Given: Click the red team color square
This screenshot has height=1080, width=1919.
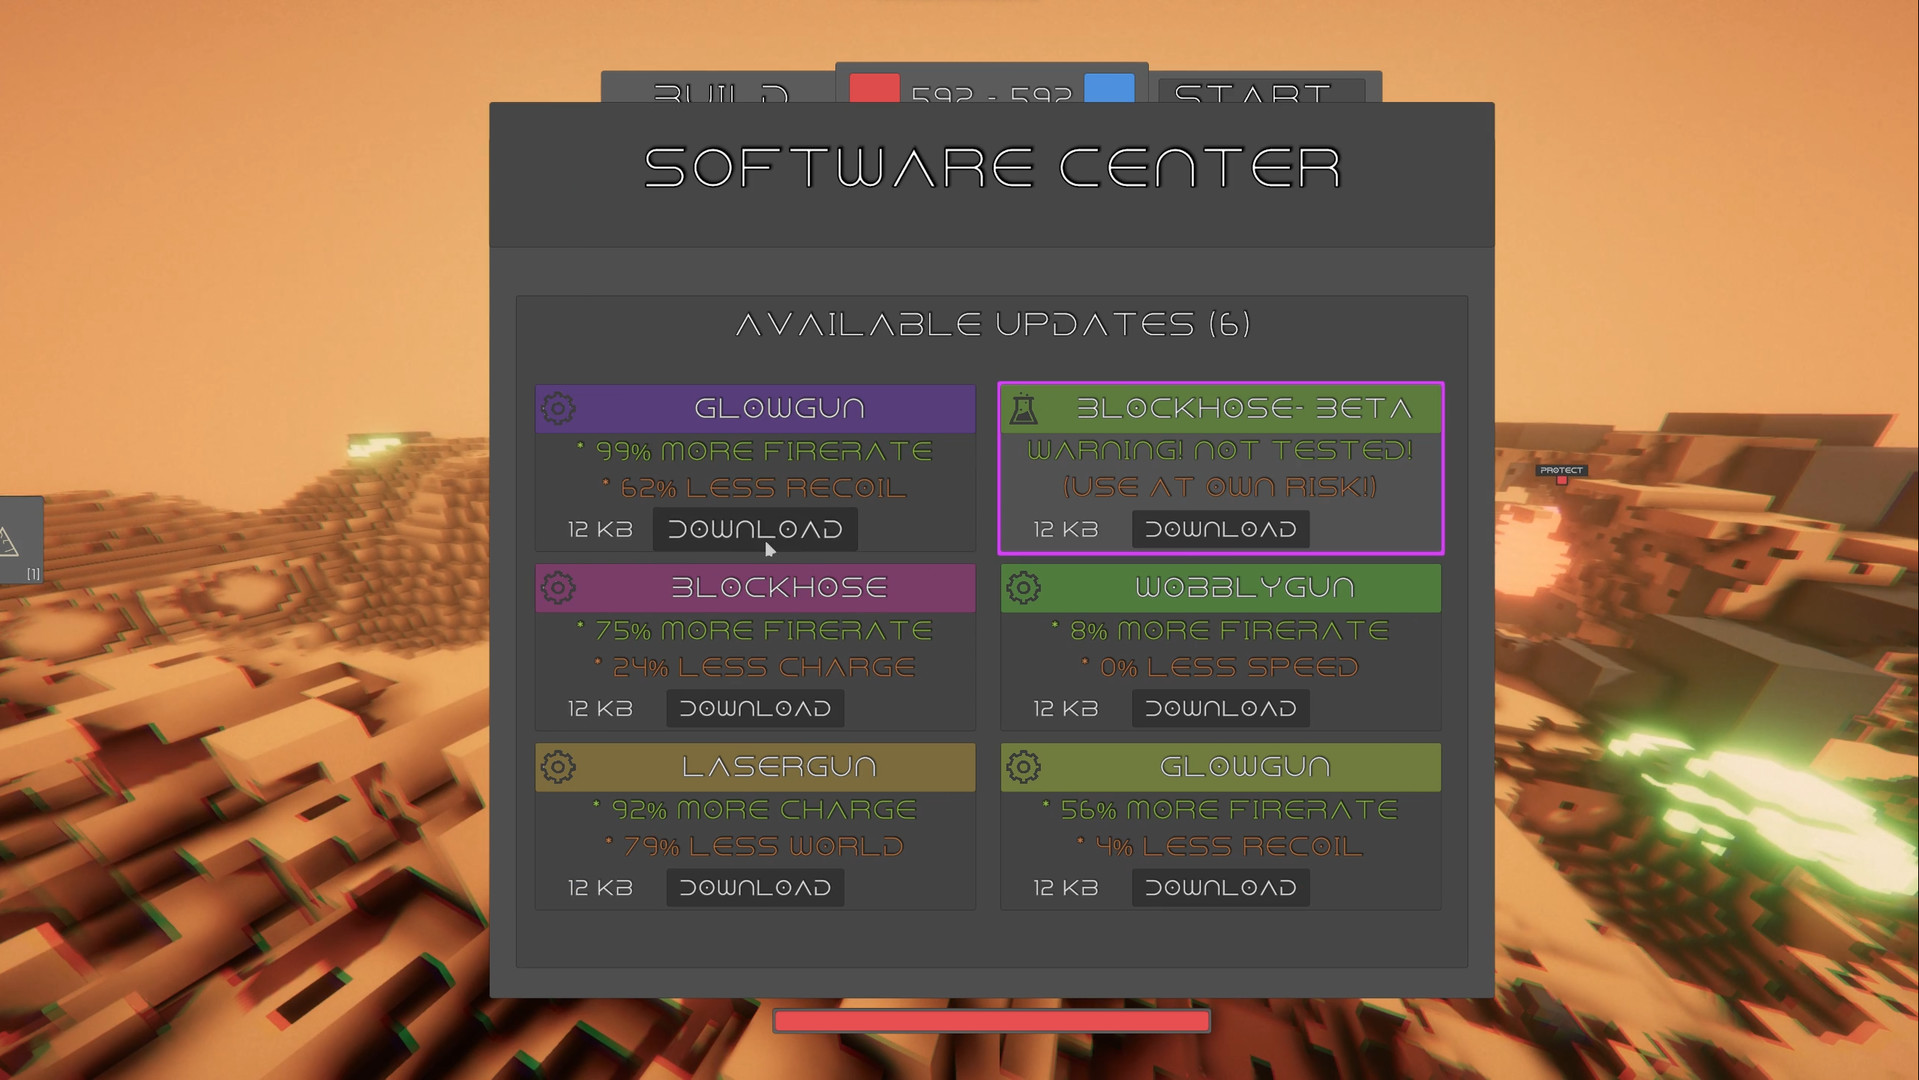Looking at the screenshot, I should pyautogui.click(x=874, y=88).
